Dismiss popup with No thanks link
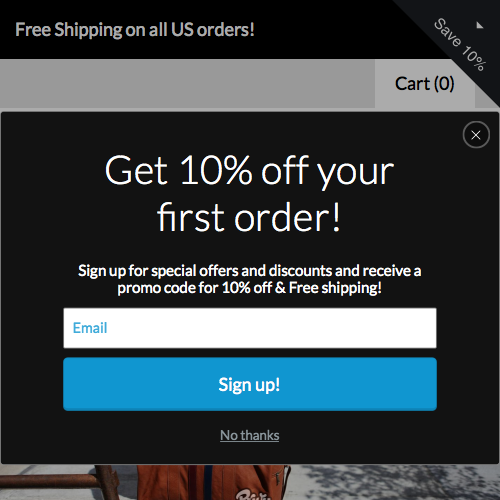 (250, 435)
